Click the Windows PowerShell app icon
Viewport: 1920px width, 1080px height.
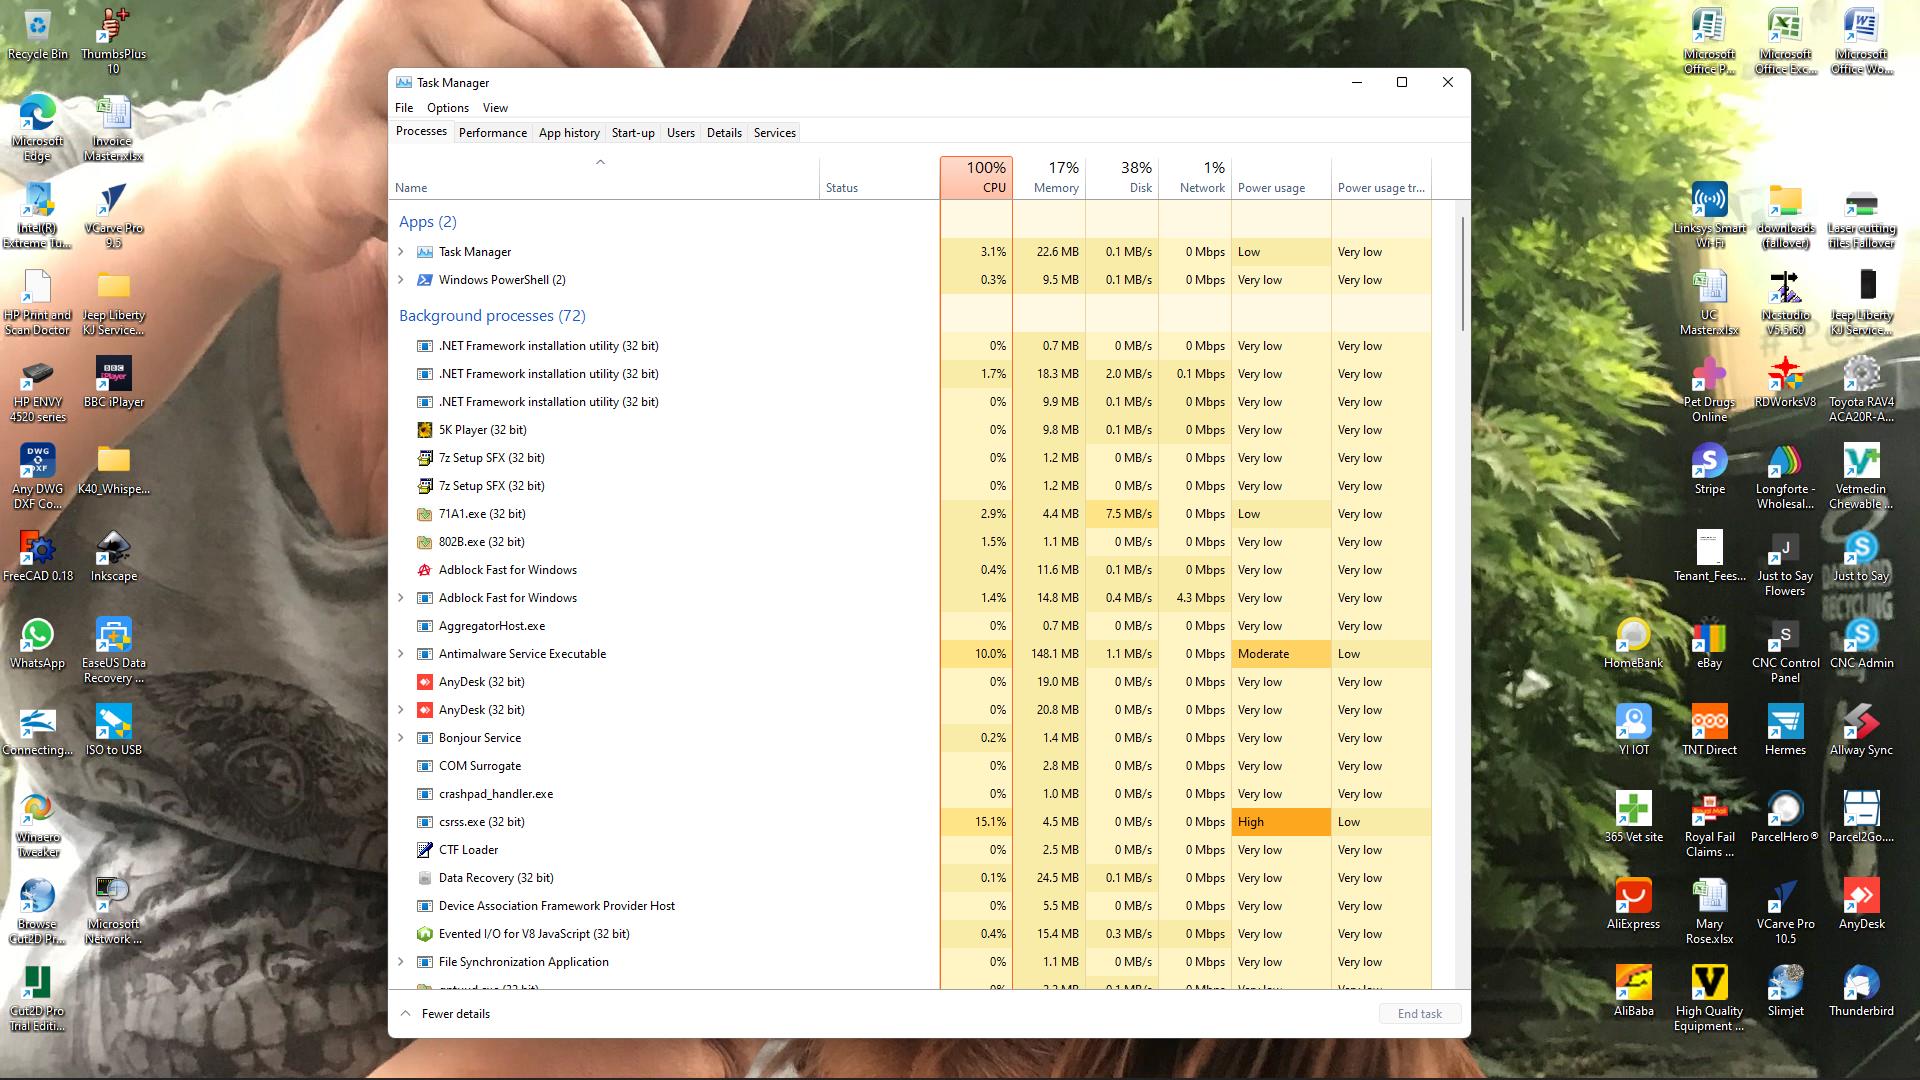click(424, 280)
